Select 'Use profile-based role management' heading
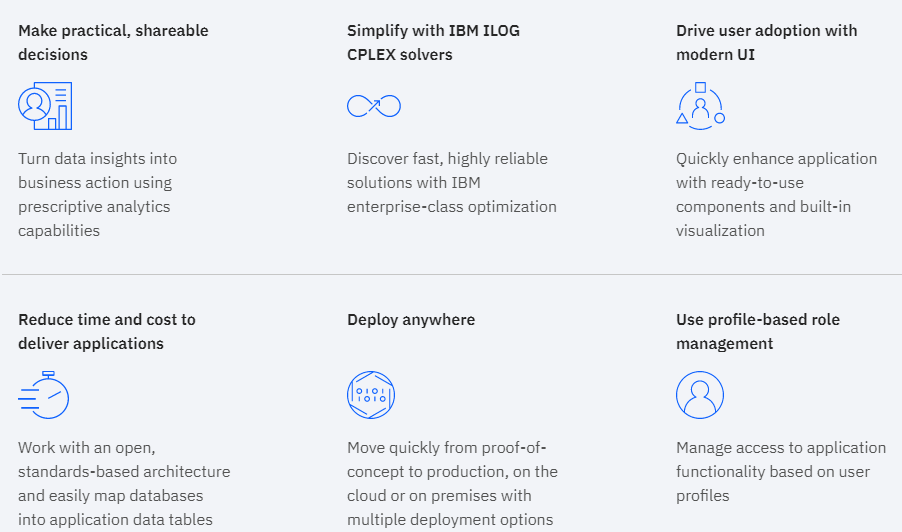 coord(758,331)
